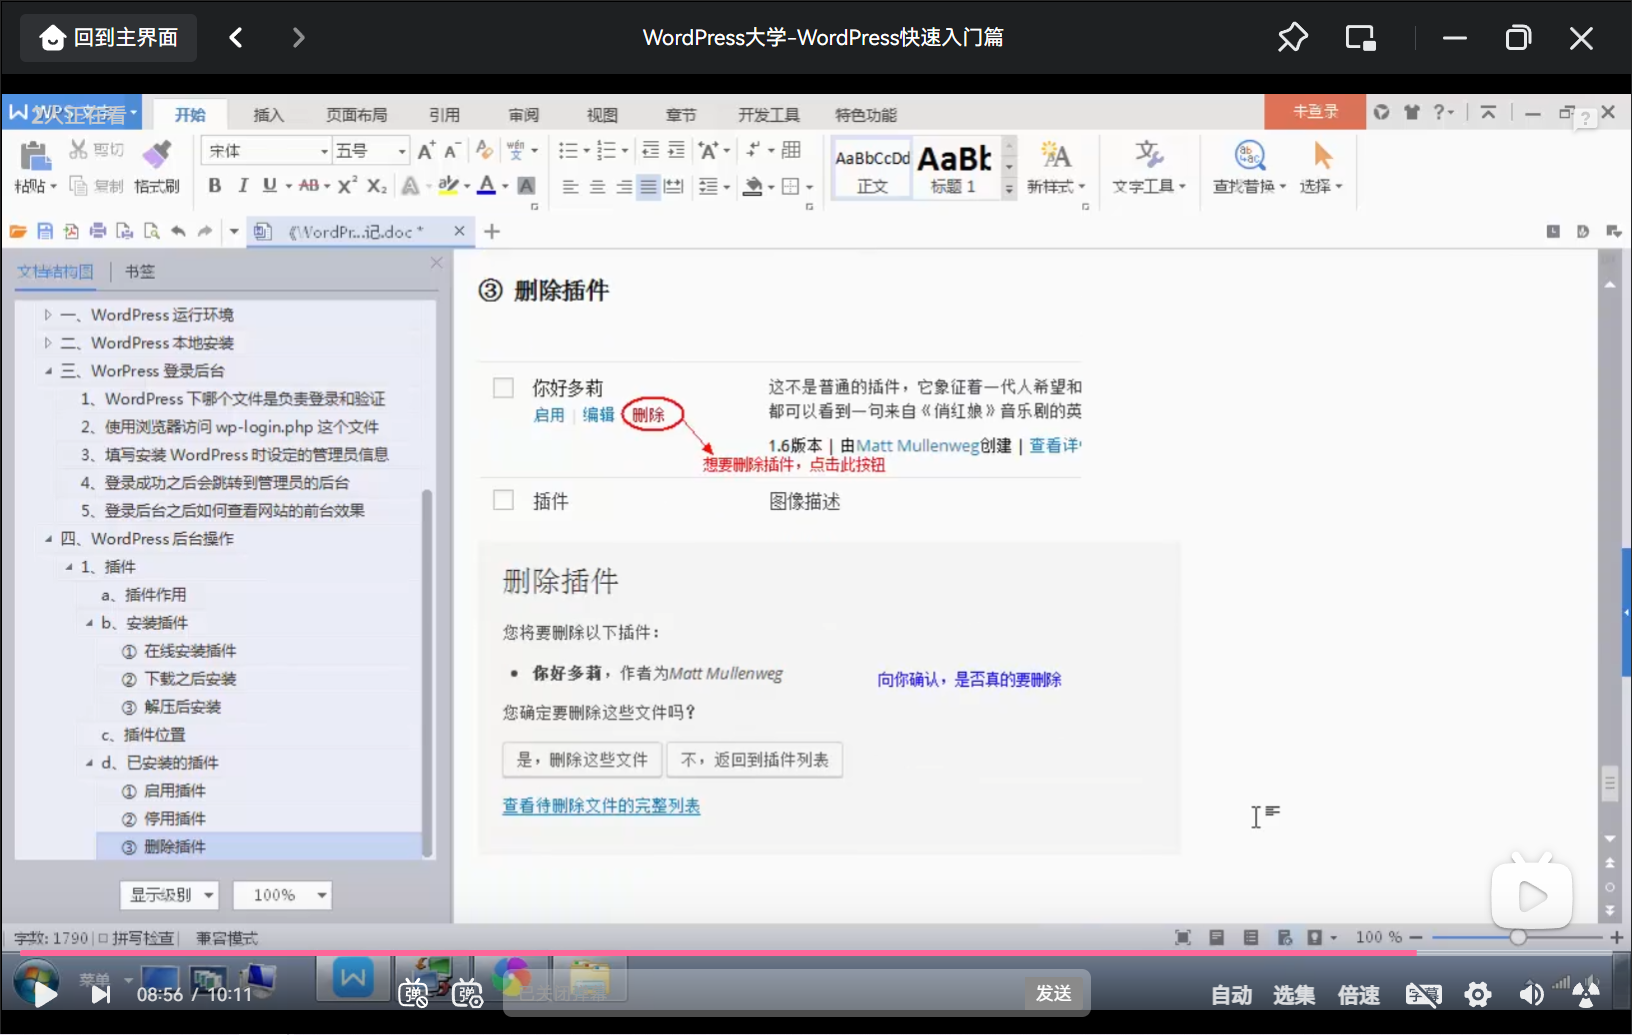Increase paragraph indent
The image size is (1632, 1035).
pos(677,151)
